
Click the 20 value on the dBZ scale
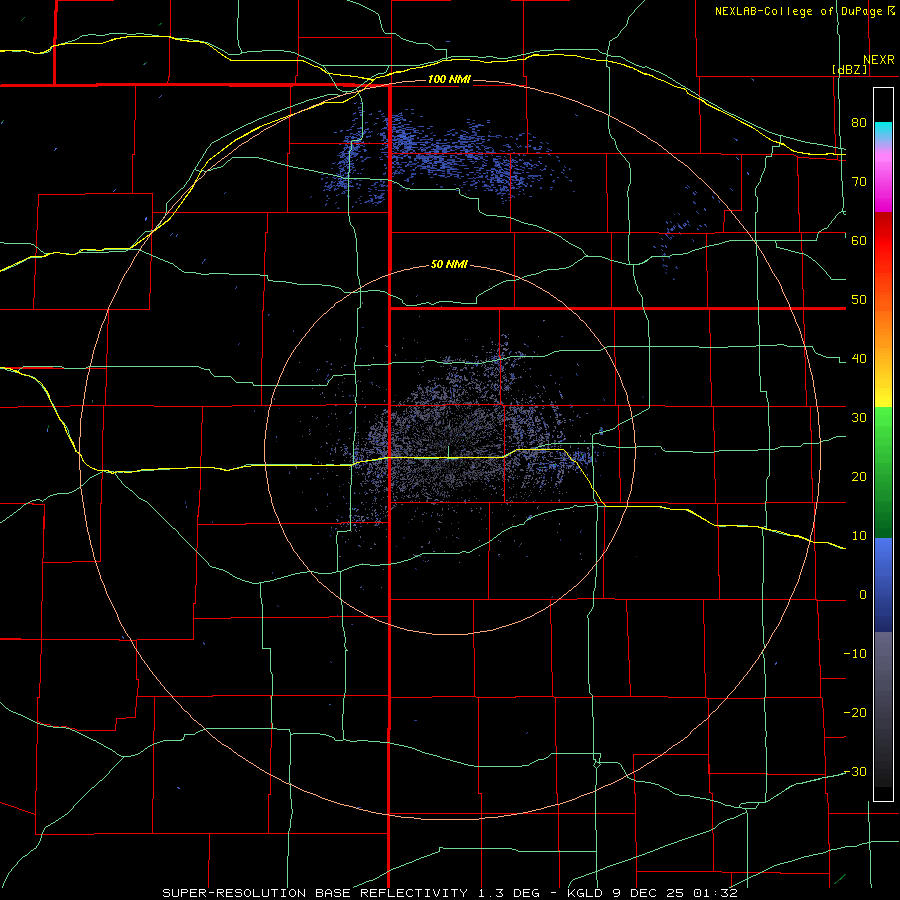tap(859, 477)
